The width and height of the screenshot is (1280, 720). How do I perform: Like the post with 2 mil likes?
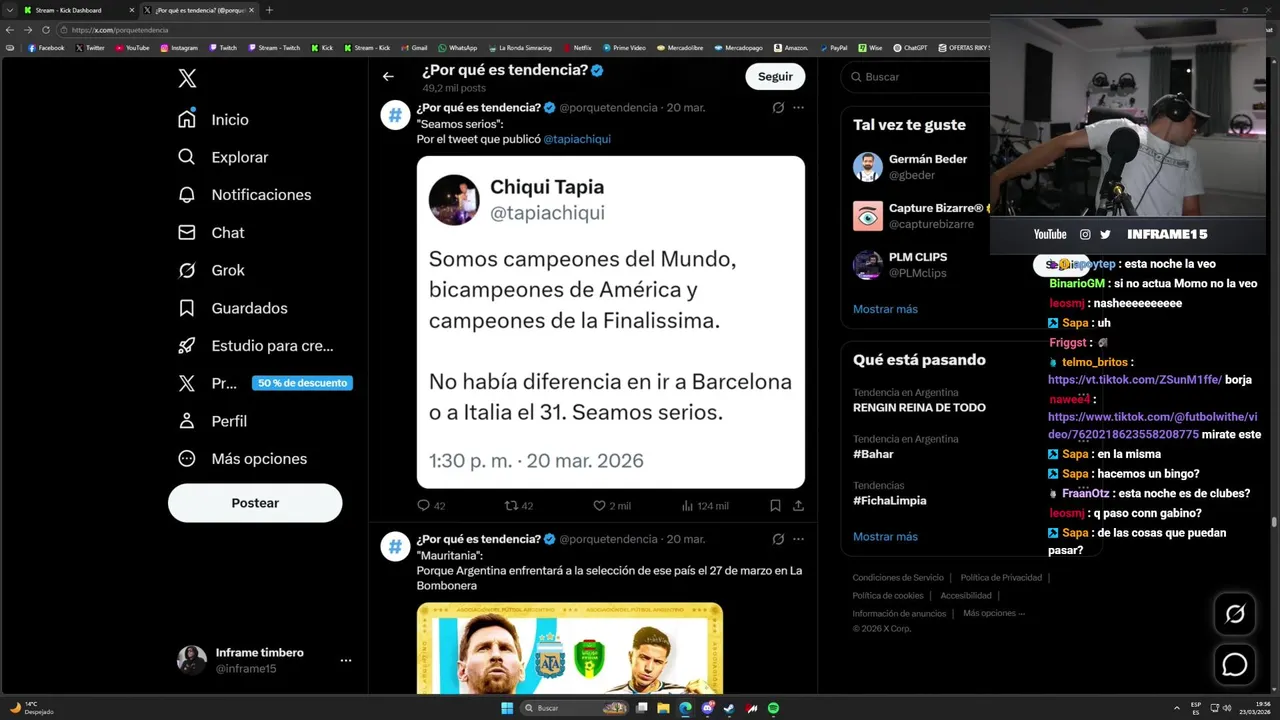(612, 506)
